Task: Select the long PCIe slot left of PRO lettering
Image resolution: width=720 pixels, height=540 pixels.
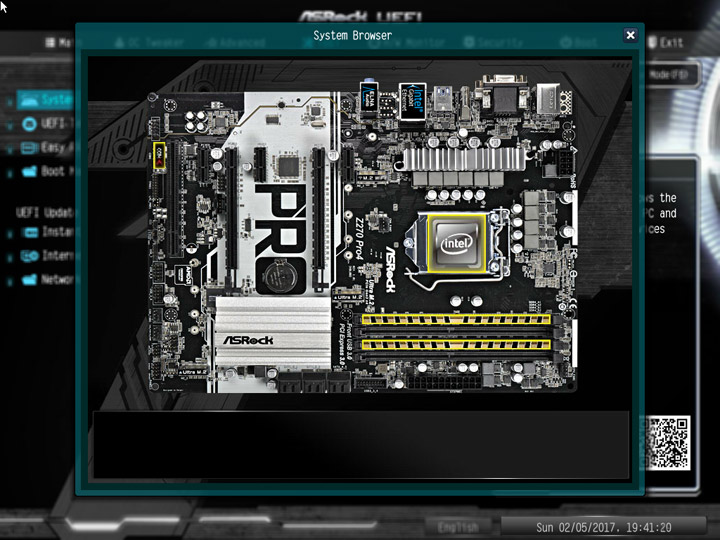Action: 231,209
